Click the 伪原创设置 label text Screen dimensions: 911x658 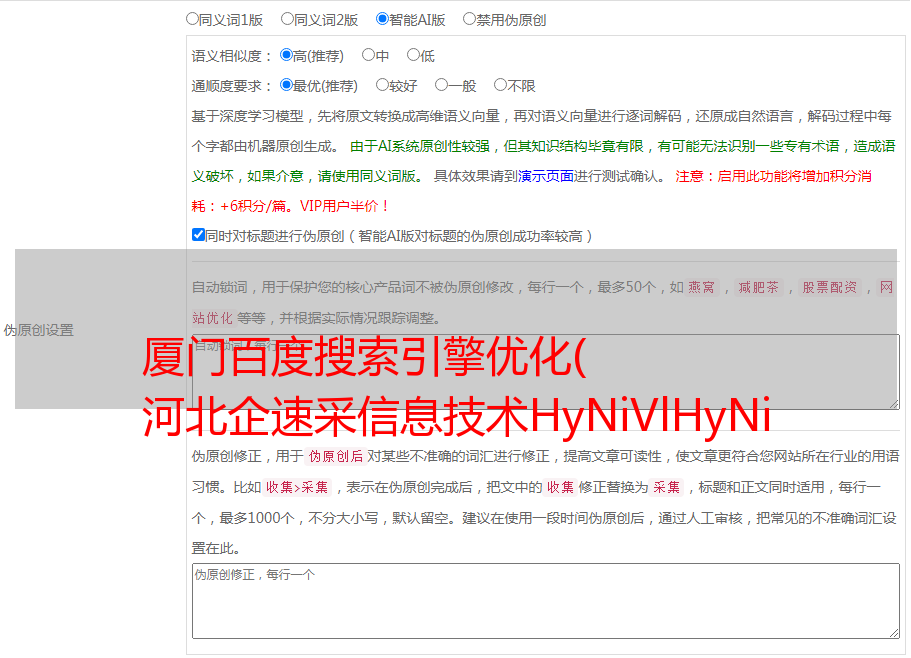point(38,330)
